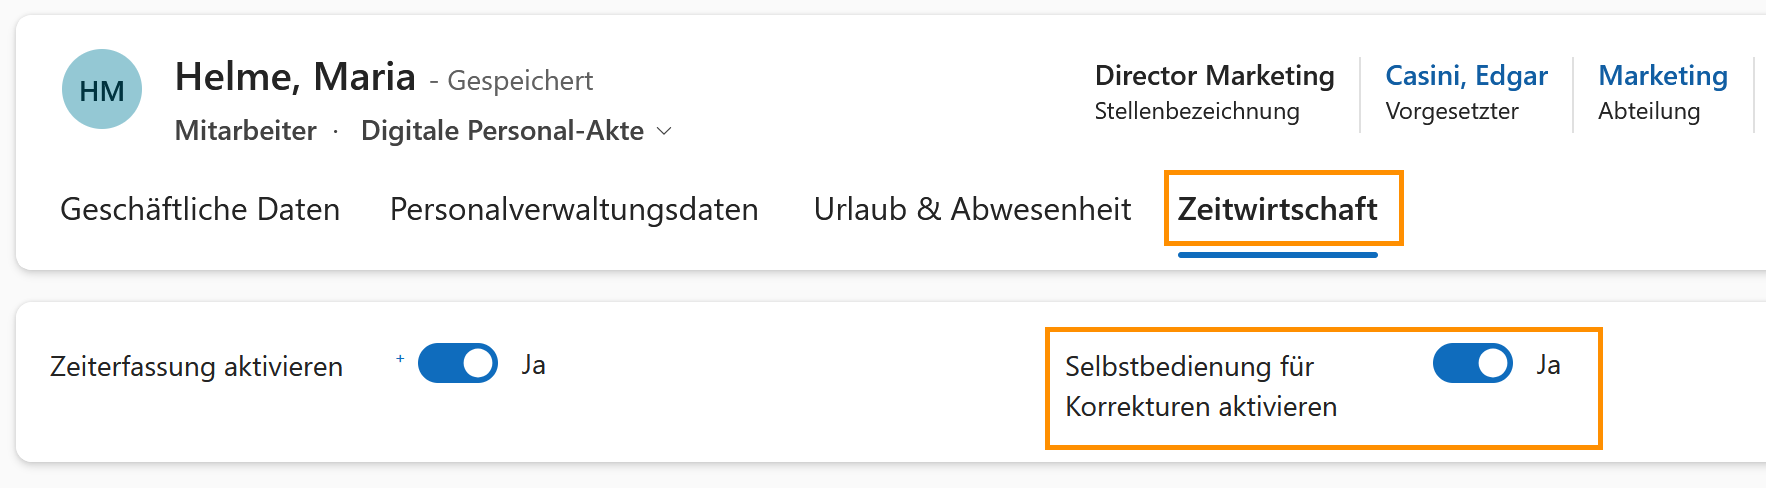Image resolution: width=1766 pixels, height=488 pixels.
Task: Select the Urlaub & Abwesenheit tab
Action: pyautogui.click(x=972, y=209)
